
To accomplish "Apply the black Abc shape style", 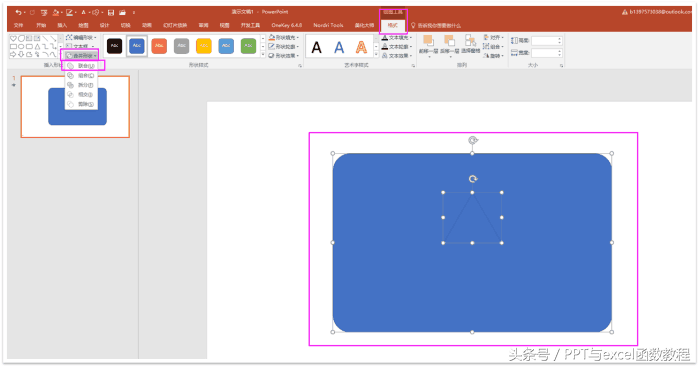I will pos(115,46).
